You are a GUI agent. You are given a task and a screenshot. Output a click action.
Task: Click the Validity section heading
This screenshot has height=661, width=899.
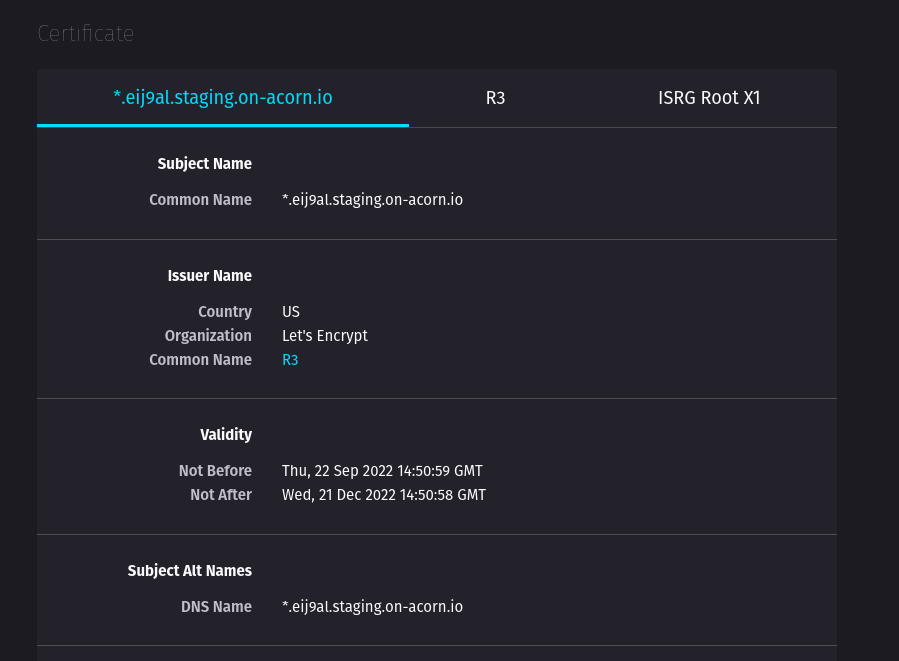(226, 435)
